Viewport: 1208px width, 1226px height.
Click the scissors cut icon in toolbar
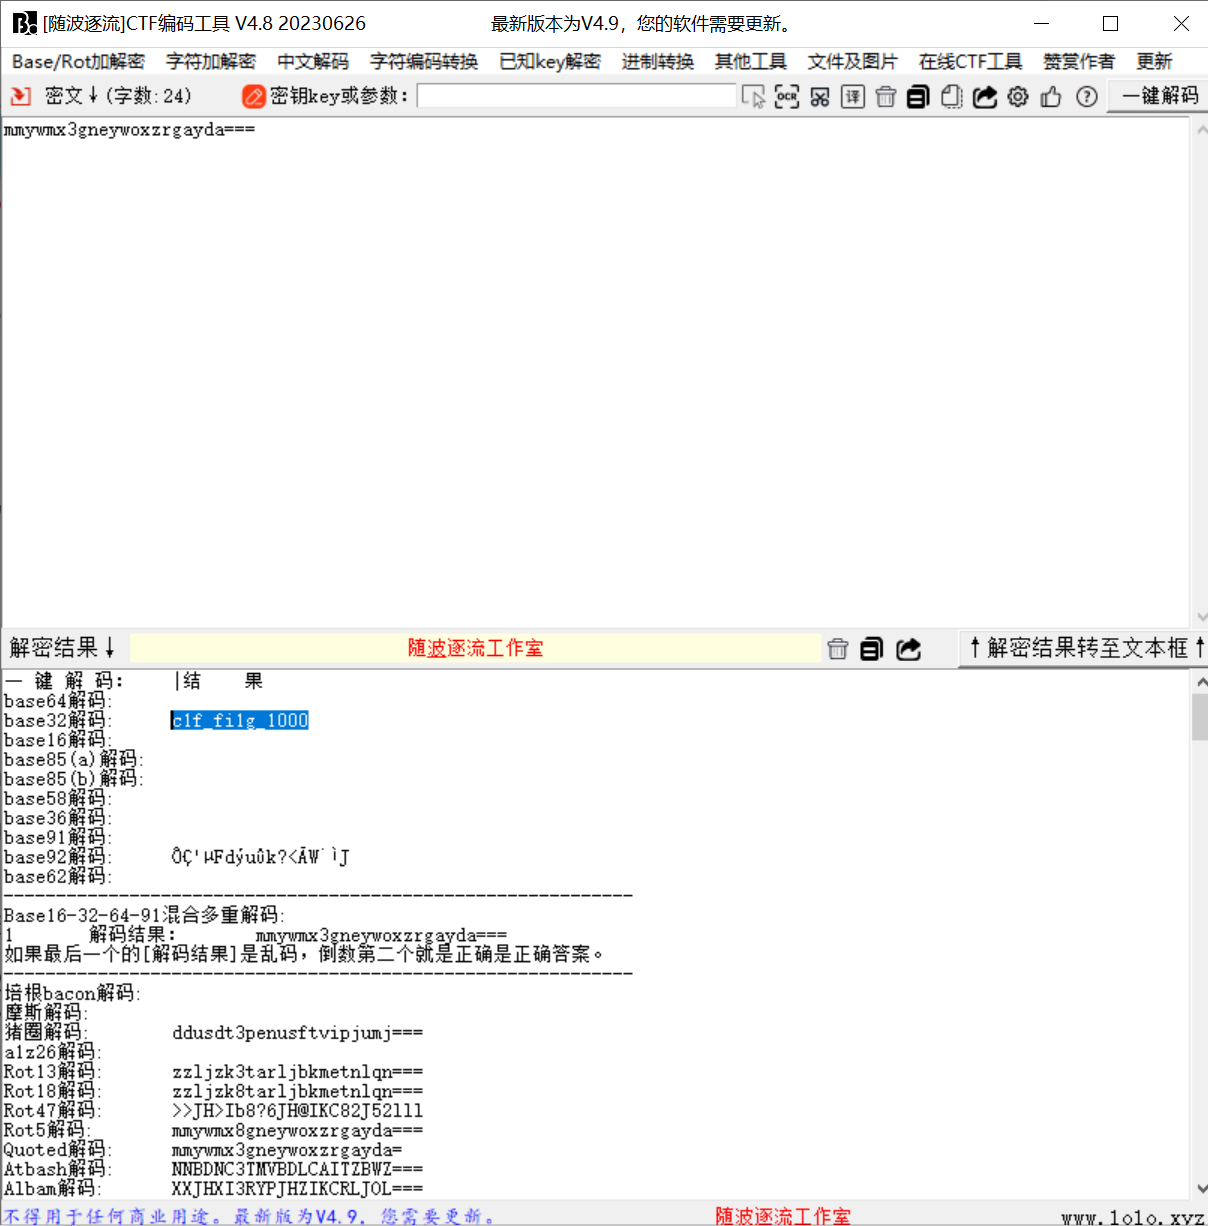point(820,97)
